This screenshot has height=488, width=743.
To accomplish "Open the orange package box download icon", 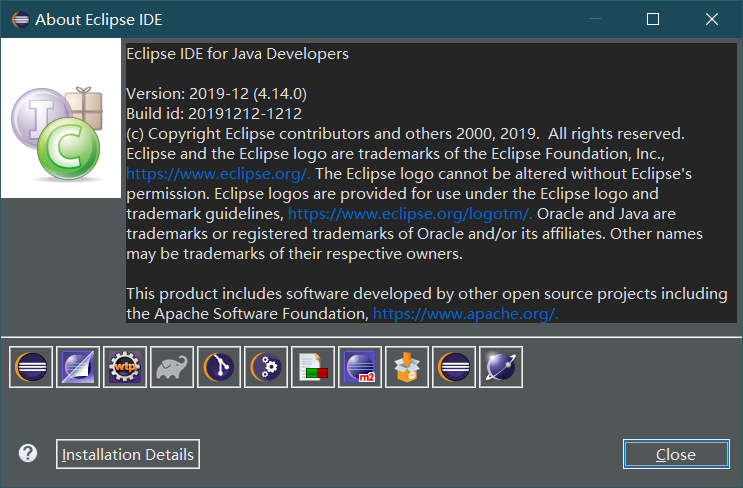I will (407, 367).
